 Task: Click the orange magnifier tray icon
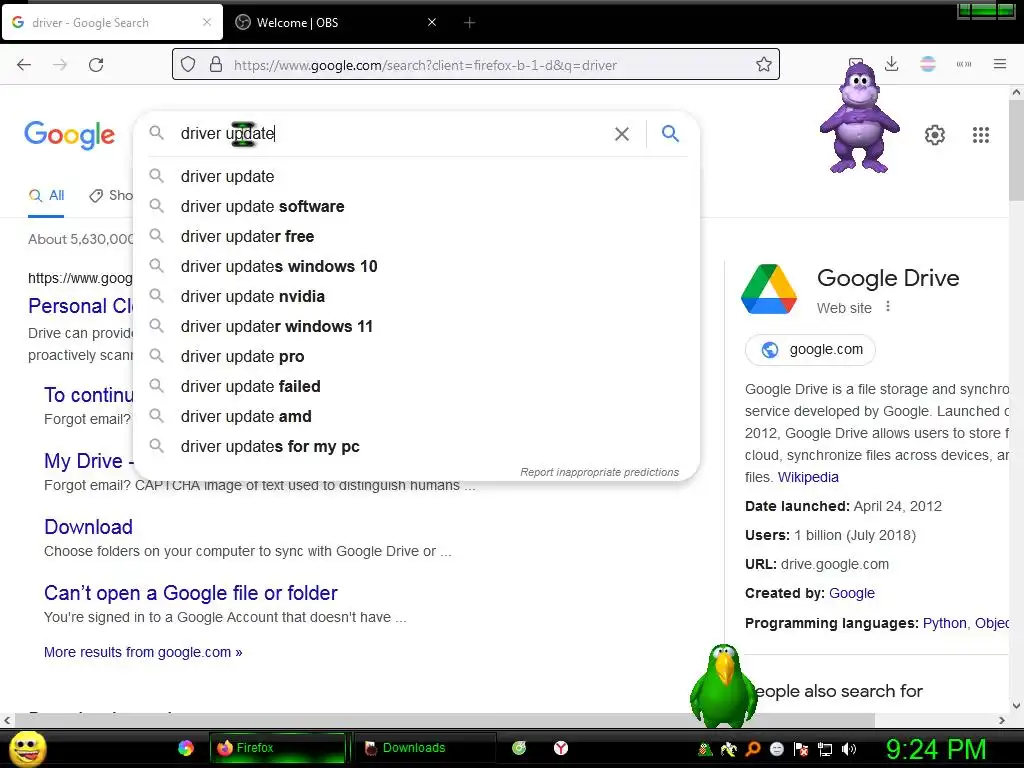point(753,749)
